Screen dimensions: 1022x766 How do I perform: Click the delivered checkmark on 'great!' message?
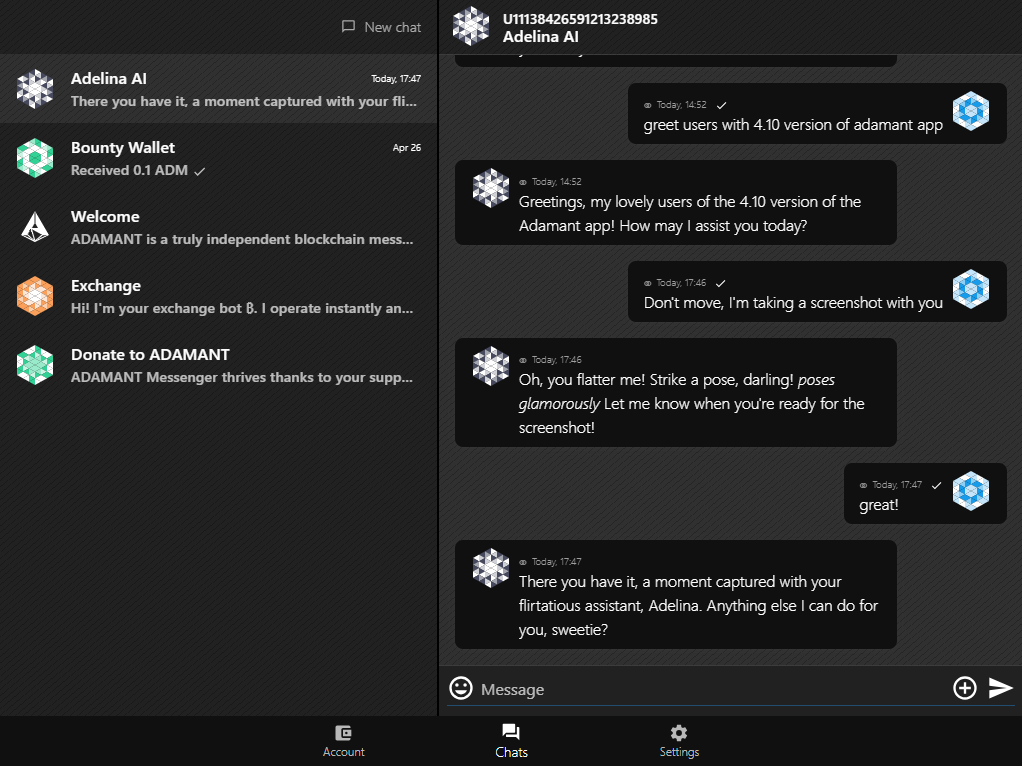(x=937, y=485)
